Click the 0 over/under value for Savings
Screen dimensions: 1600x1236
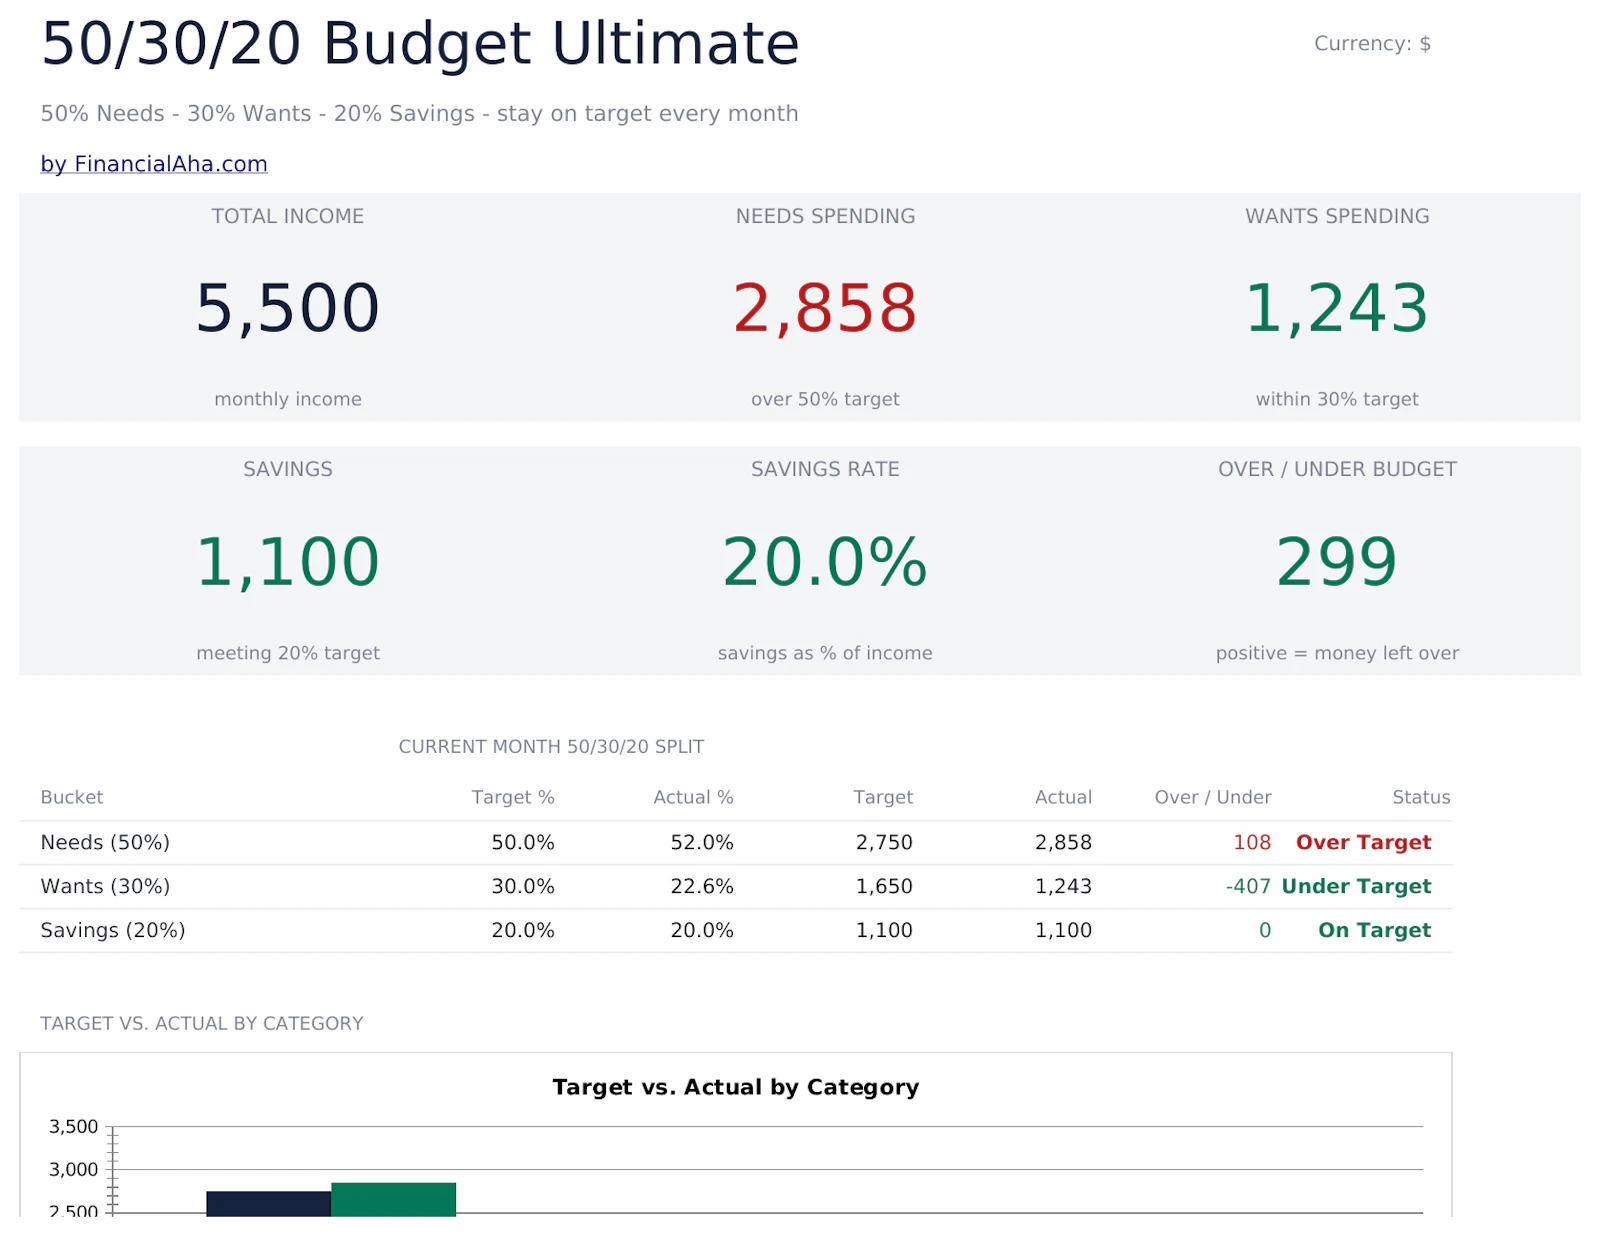(x=1265, y=931)
